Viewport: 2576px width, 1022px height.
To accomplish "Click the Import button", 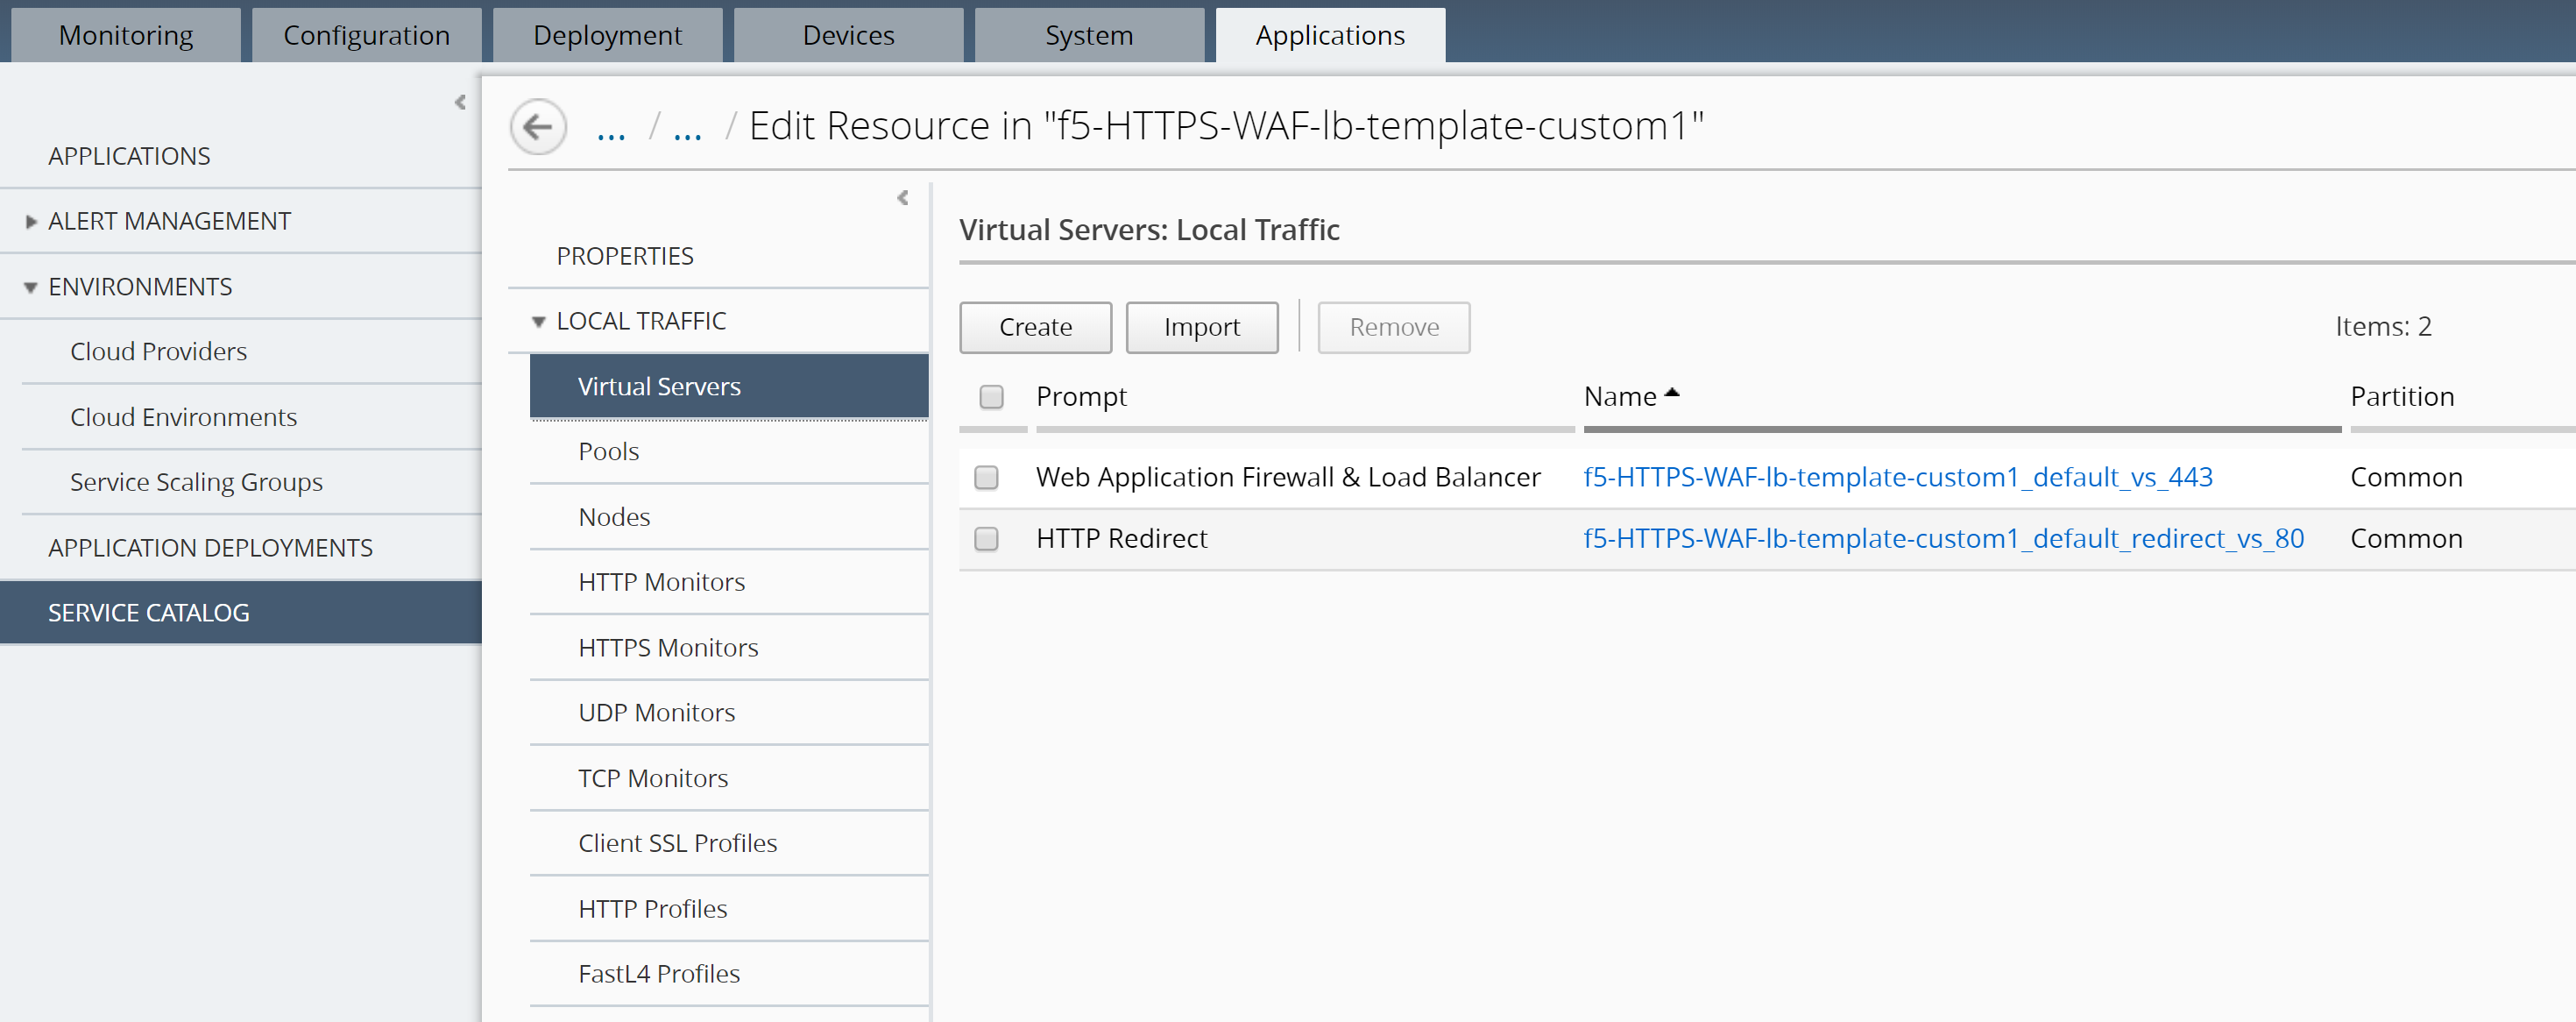I will (x=1201, y=327).
